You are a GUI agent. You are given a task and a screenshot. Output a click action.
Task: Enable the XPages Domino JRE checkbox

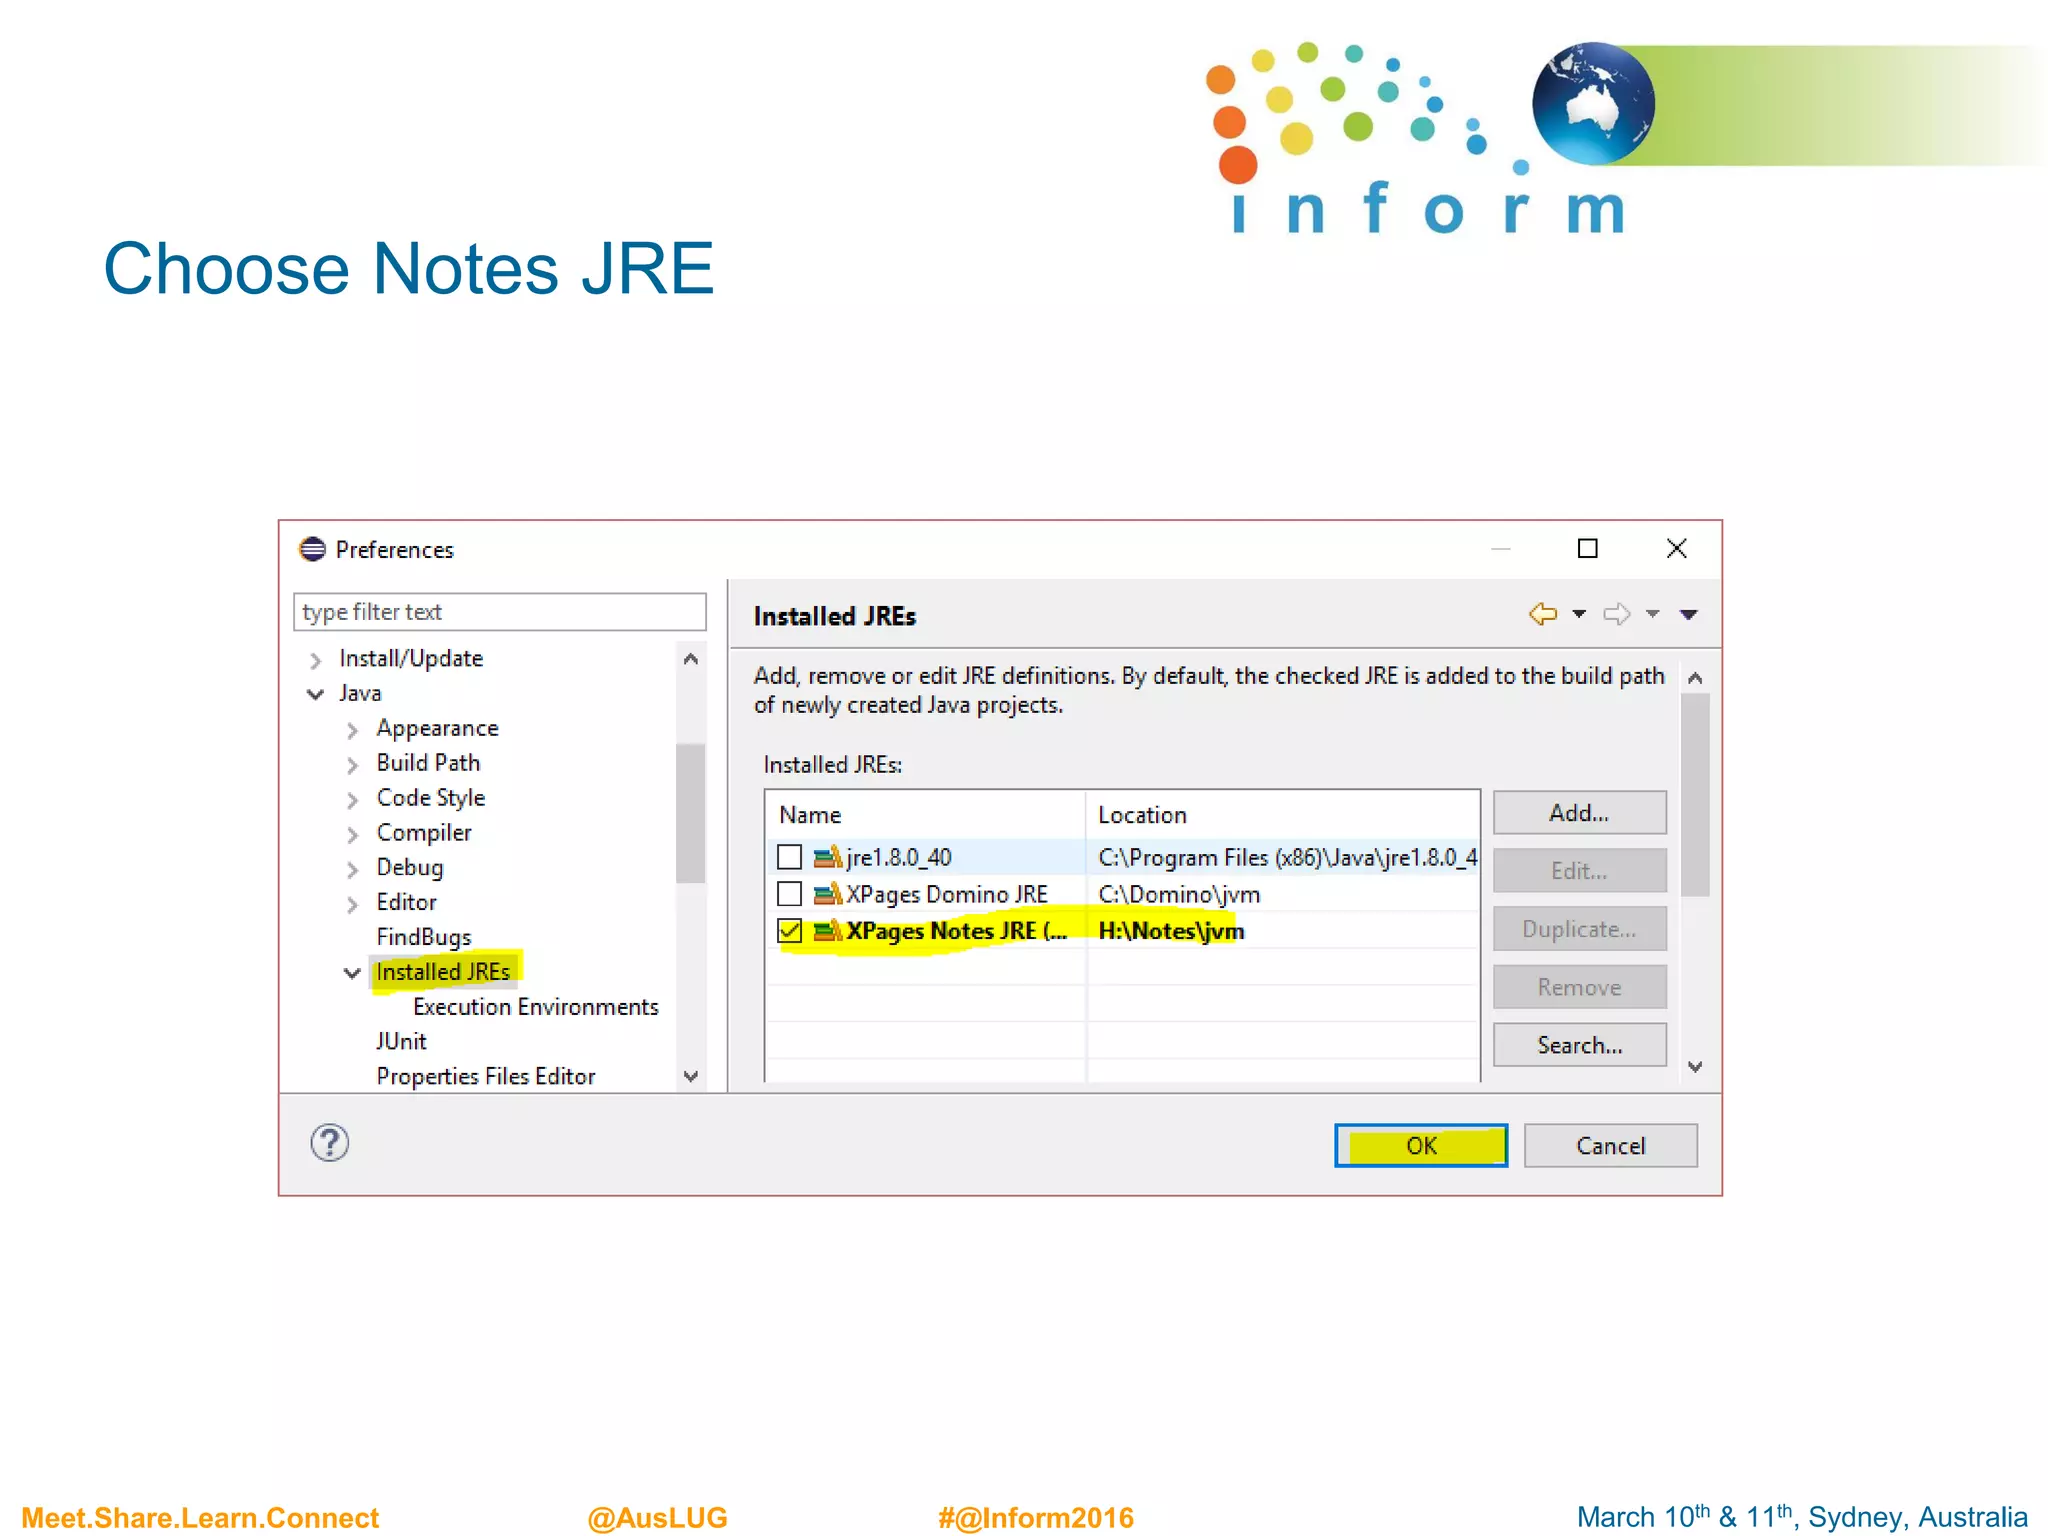(x=789, y=894)
